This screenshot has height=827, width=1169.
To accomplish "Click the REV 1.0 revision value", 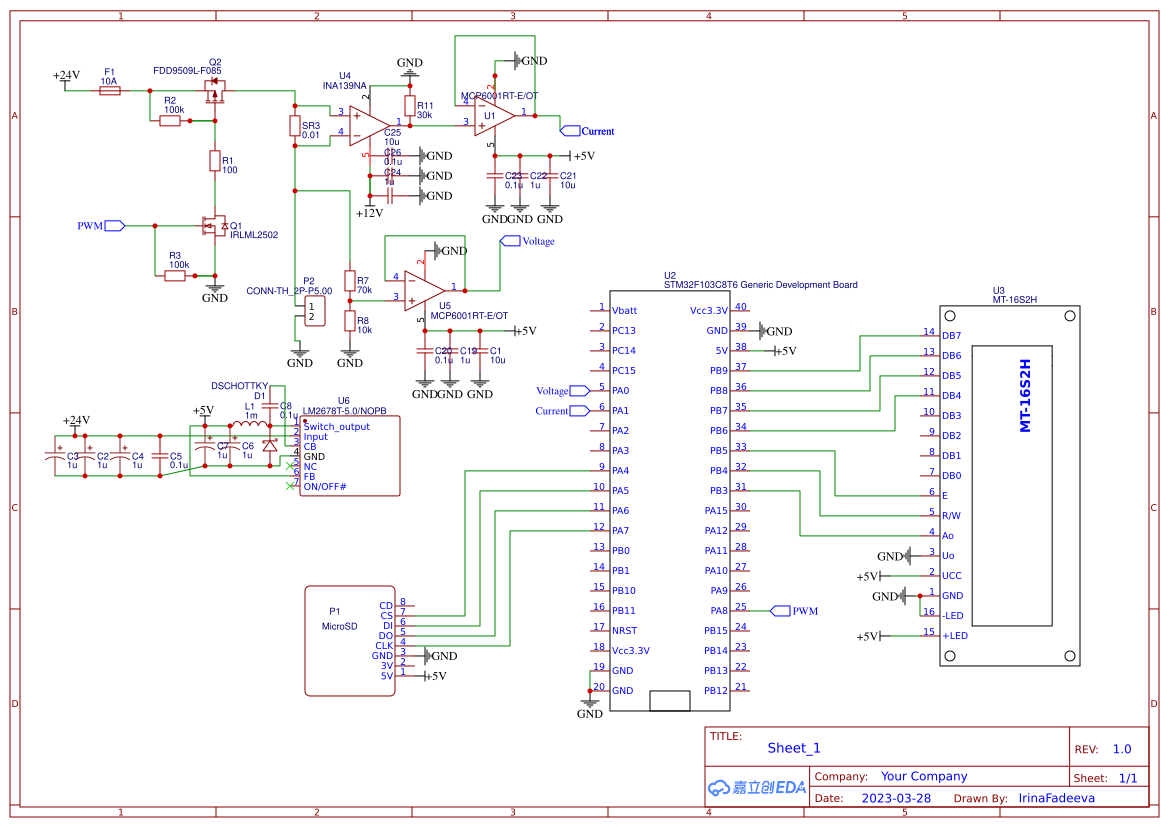I will tap(1124, 748).
